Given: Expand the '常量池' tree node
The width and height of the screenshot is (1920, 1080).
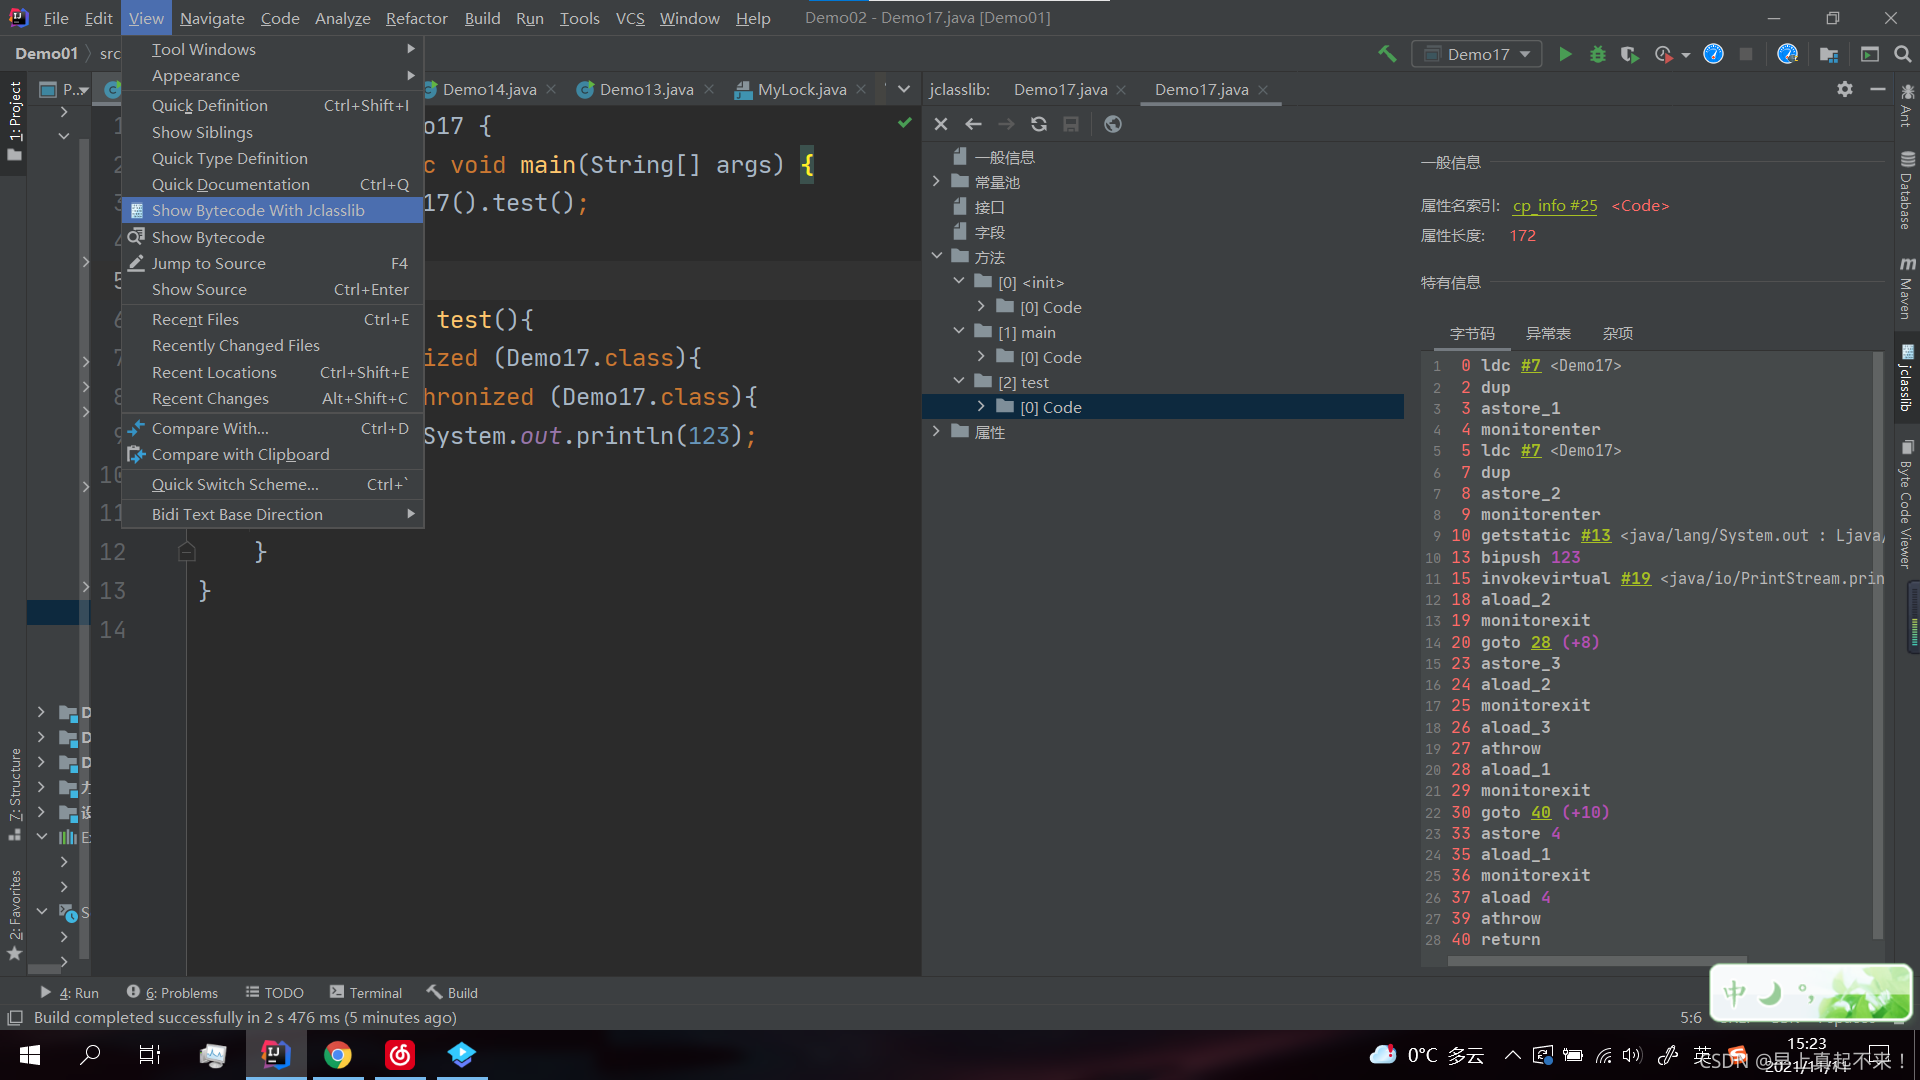Looking at the screenshot, I should (935, 181).
